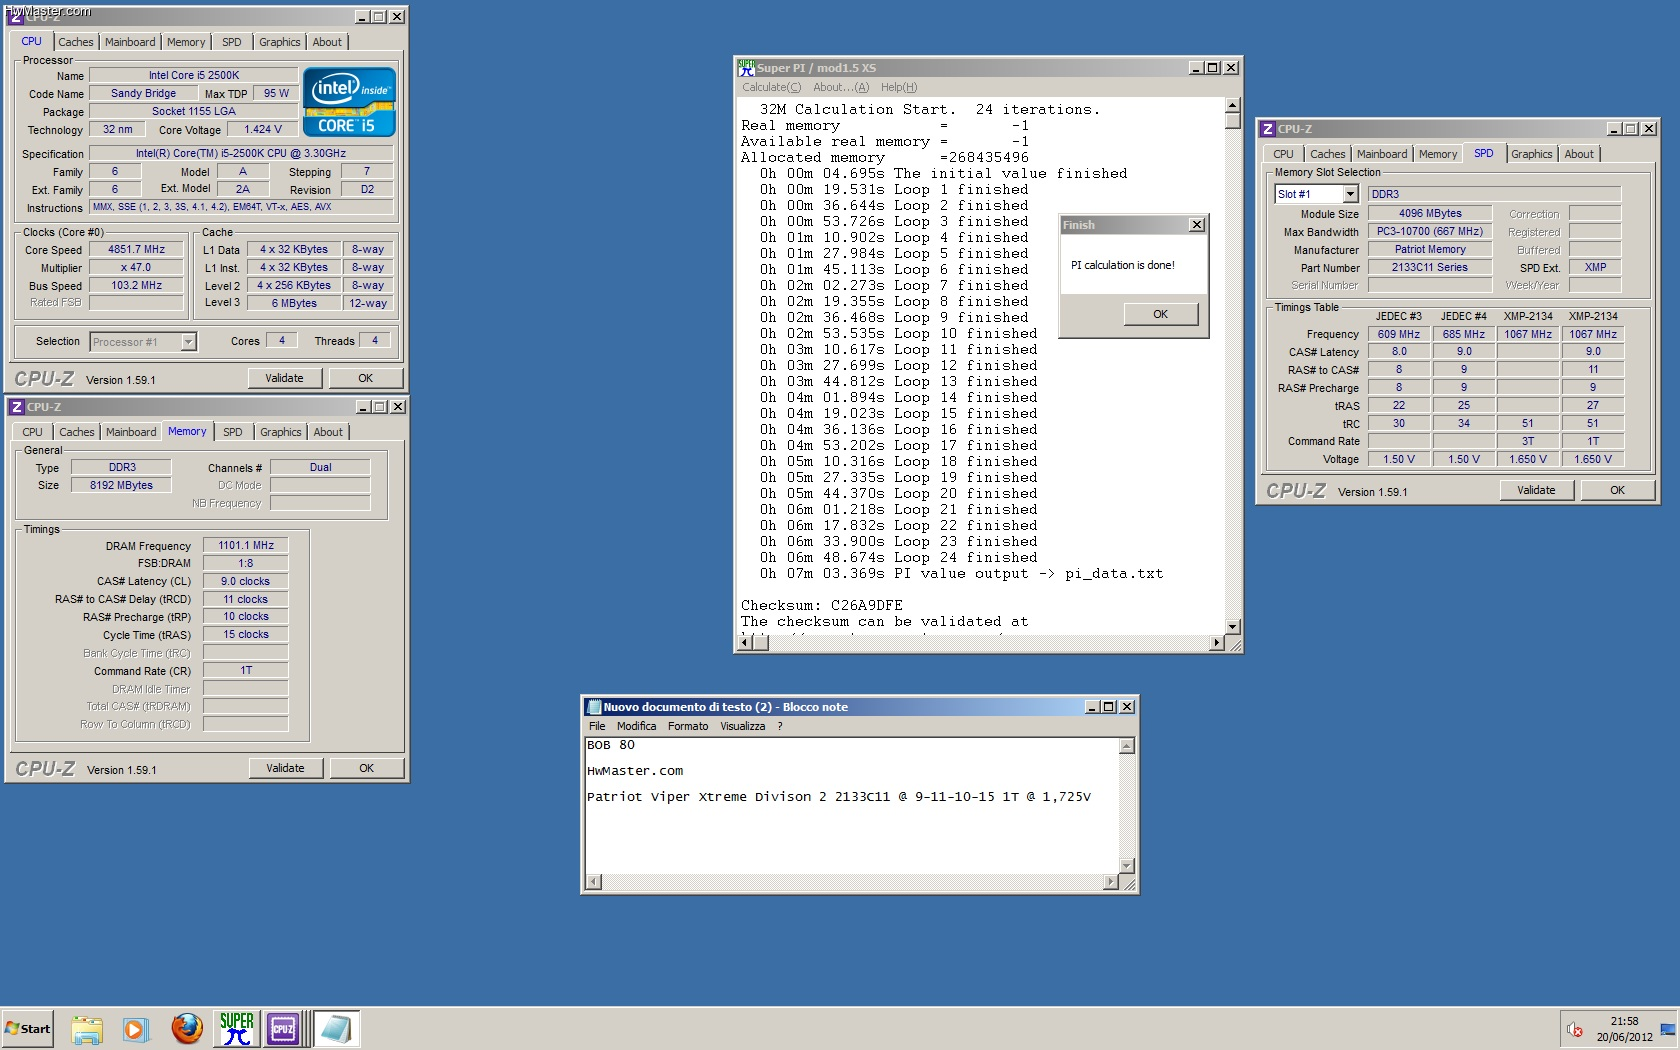This screenshot has width=1680, height=1050.
Task: Close the CPU-Z SPD window
Action: pyautogui.click(x=1650, y=129)
